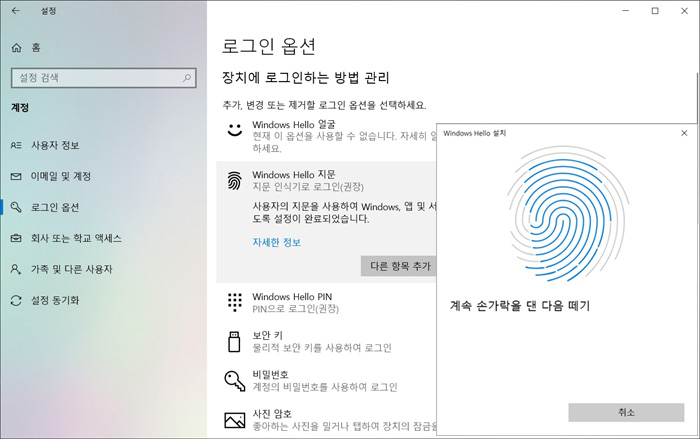Select 이메일 및 계정 in the sidebar
This screenshot has width=700, height=439.
104,176
